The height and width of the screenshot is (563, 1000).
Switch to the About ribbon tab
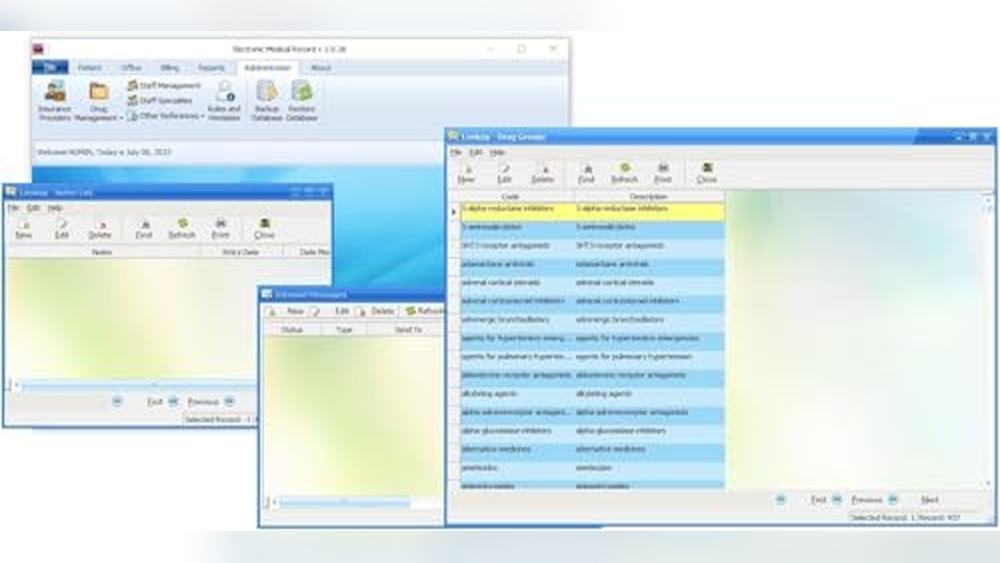point(321,68)
